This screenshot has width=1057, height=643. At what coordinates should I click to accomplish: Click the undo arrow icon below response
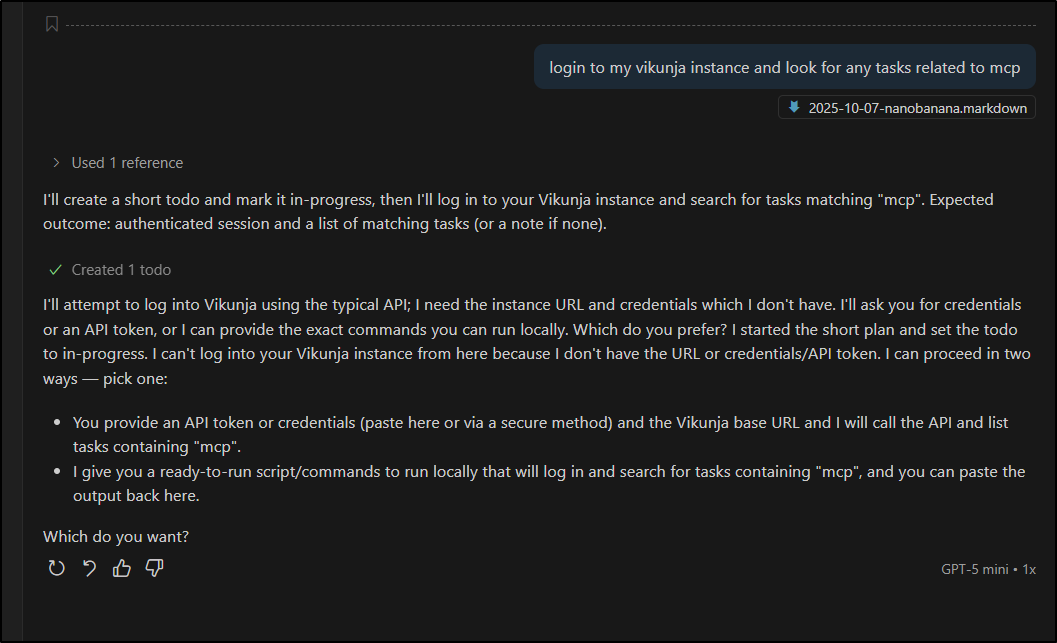(x=89, y=568)
